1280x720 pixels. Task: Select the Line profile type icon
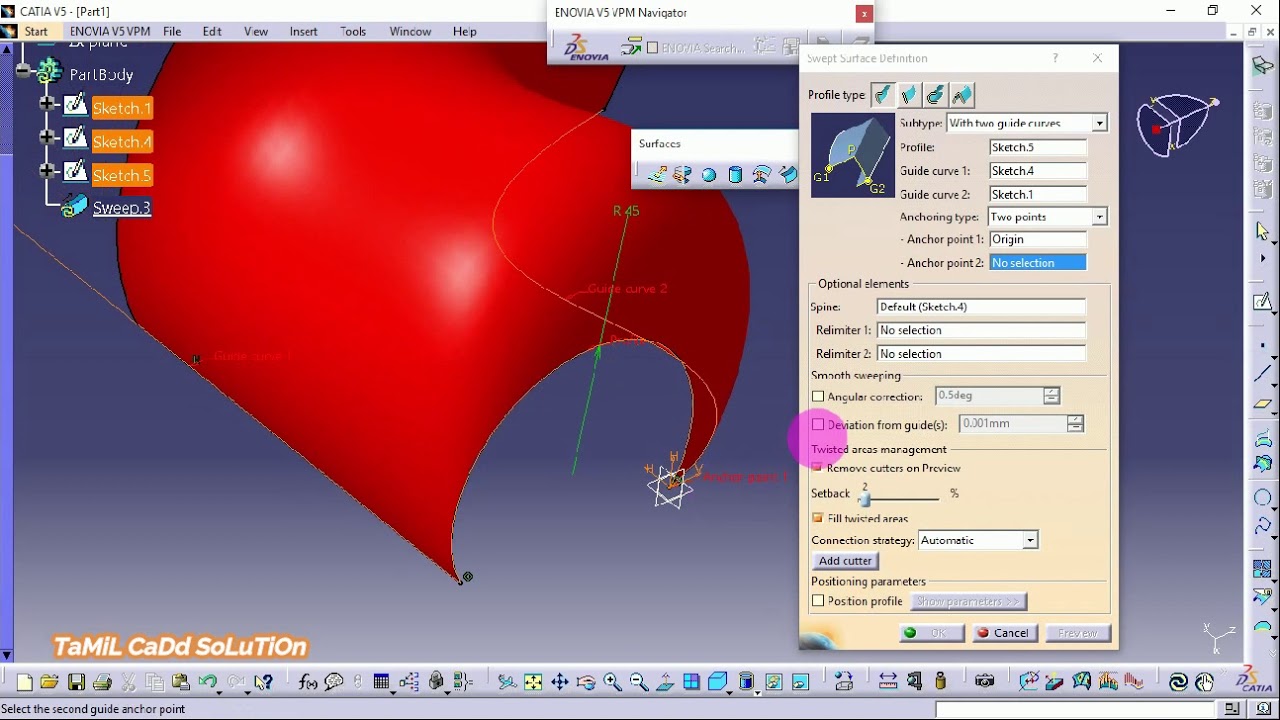click(908, 95)
